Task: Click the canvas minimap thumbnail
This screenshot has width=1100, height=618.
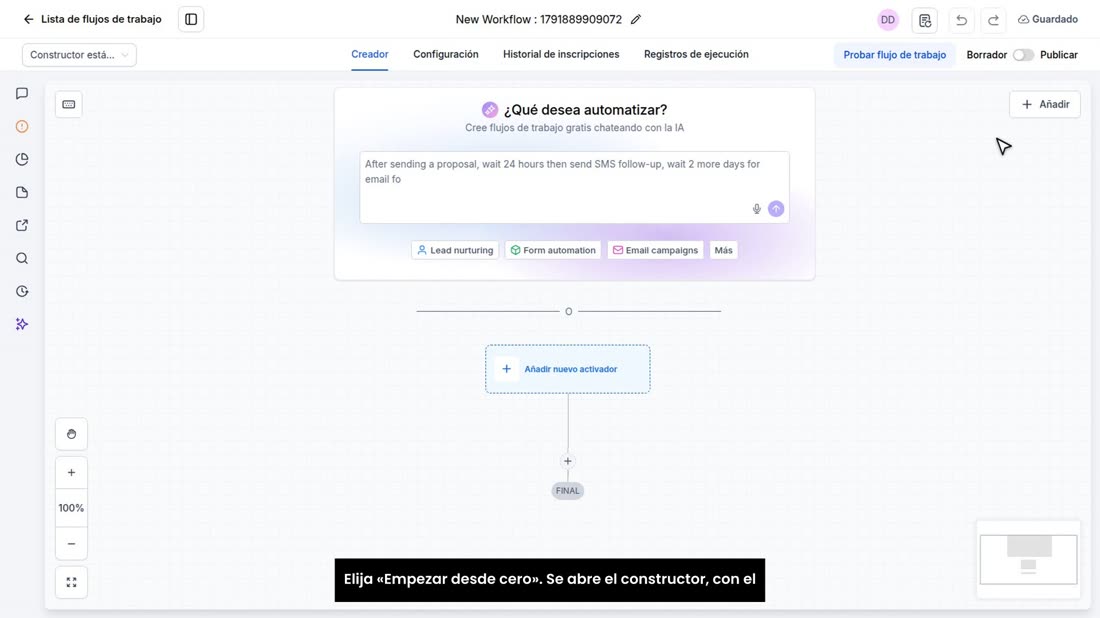Action: 1028,559
